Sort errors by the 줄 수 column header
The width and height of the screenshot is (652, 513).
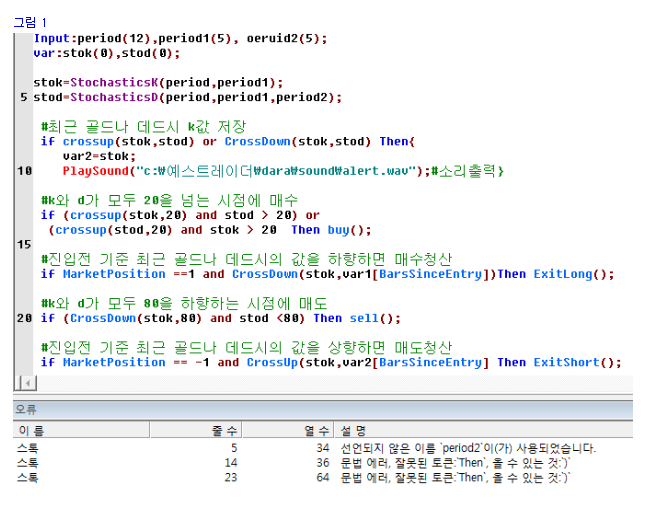[224, 430]
